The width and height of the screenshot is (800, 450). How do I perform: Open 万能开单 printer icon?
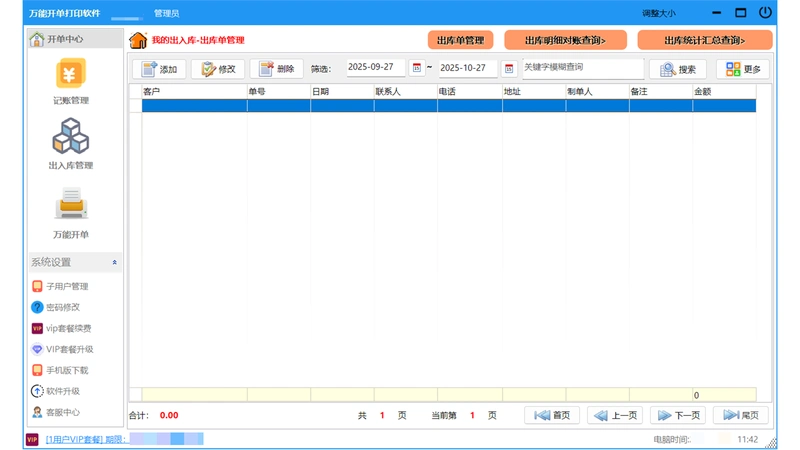coord(71,204)
